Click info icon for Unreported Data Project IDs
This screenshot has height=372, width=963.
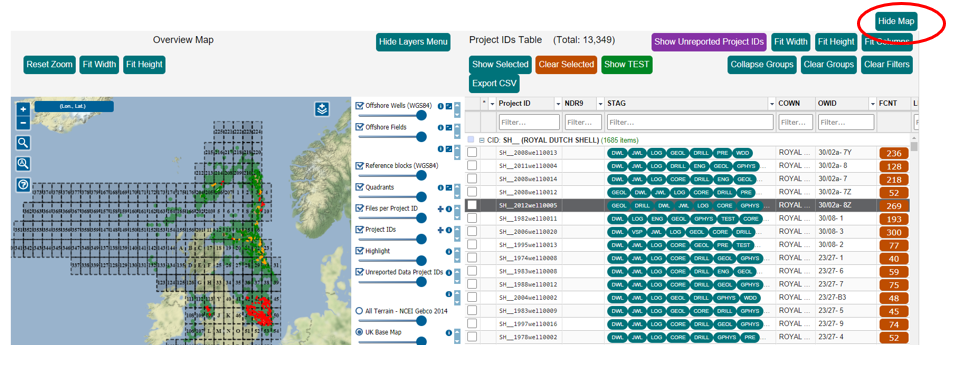click(448, 273)
